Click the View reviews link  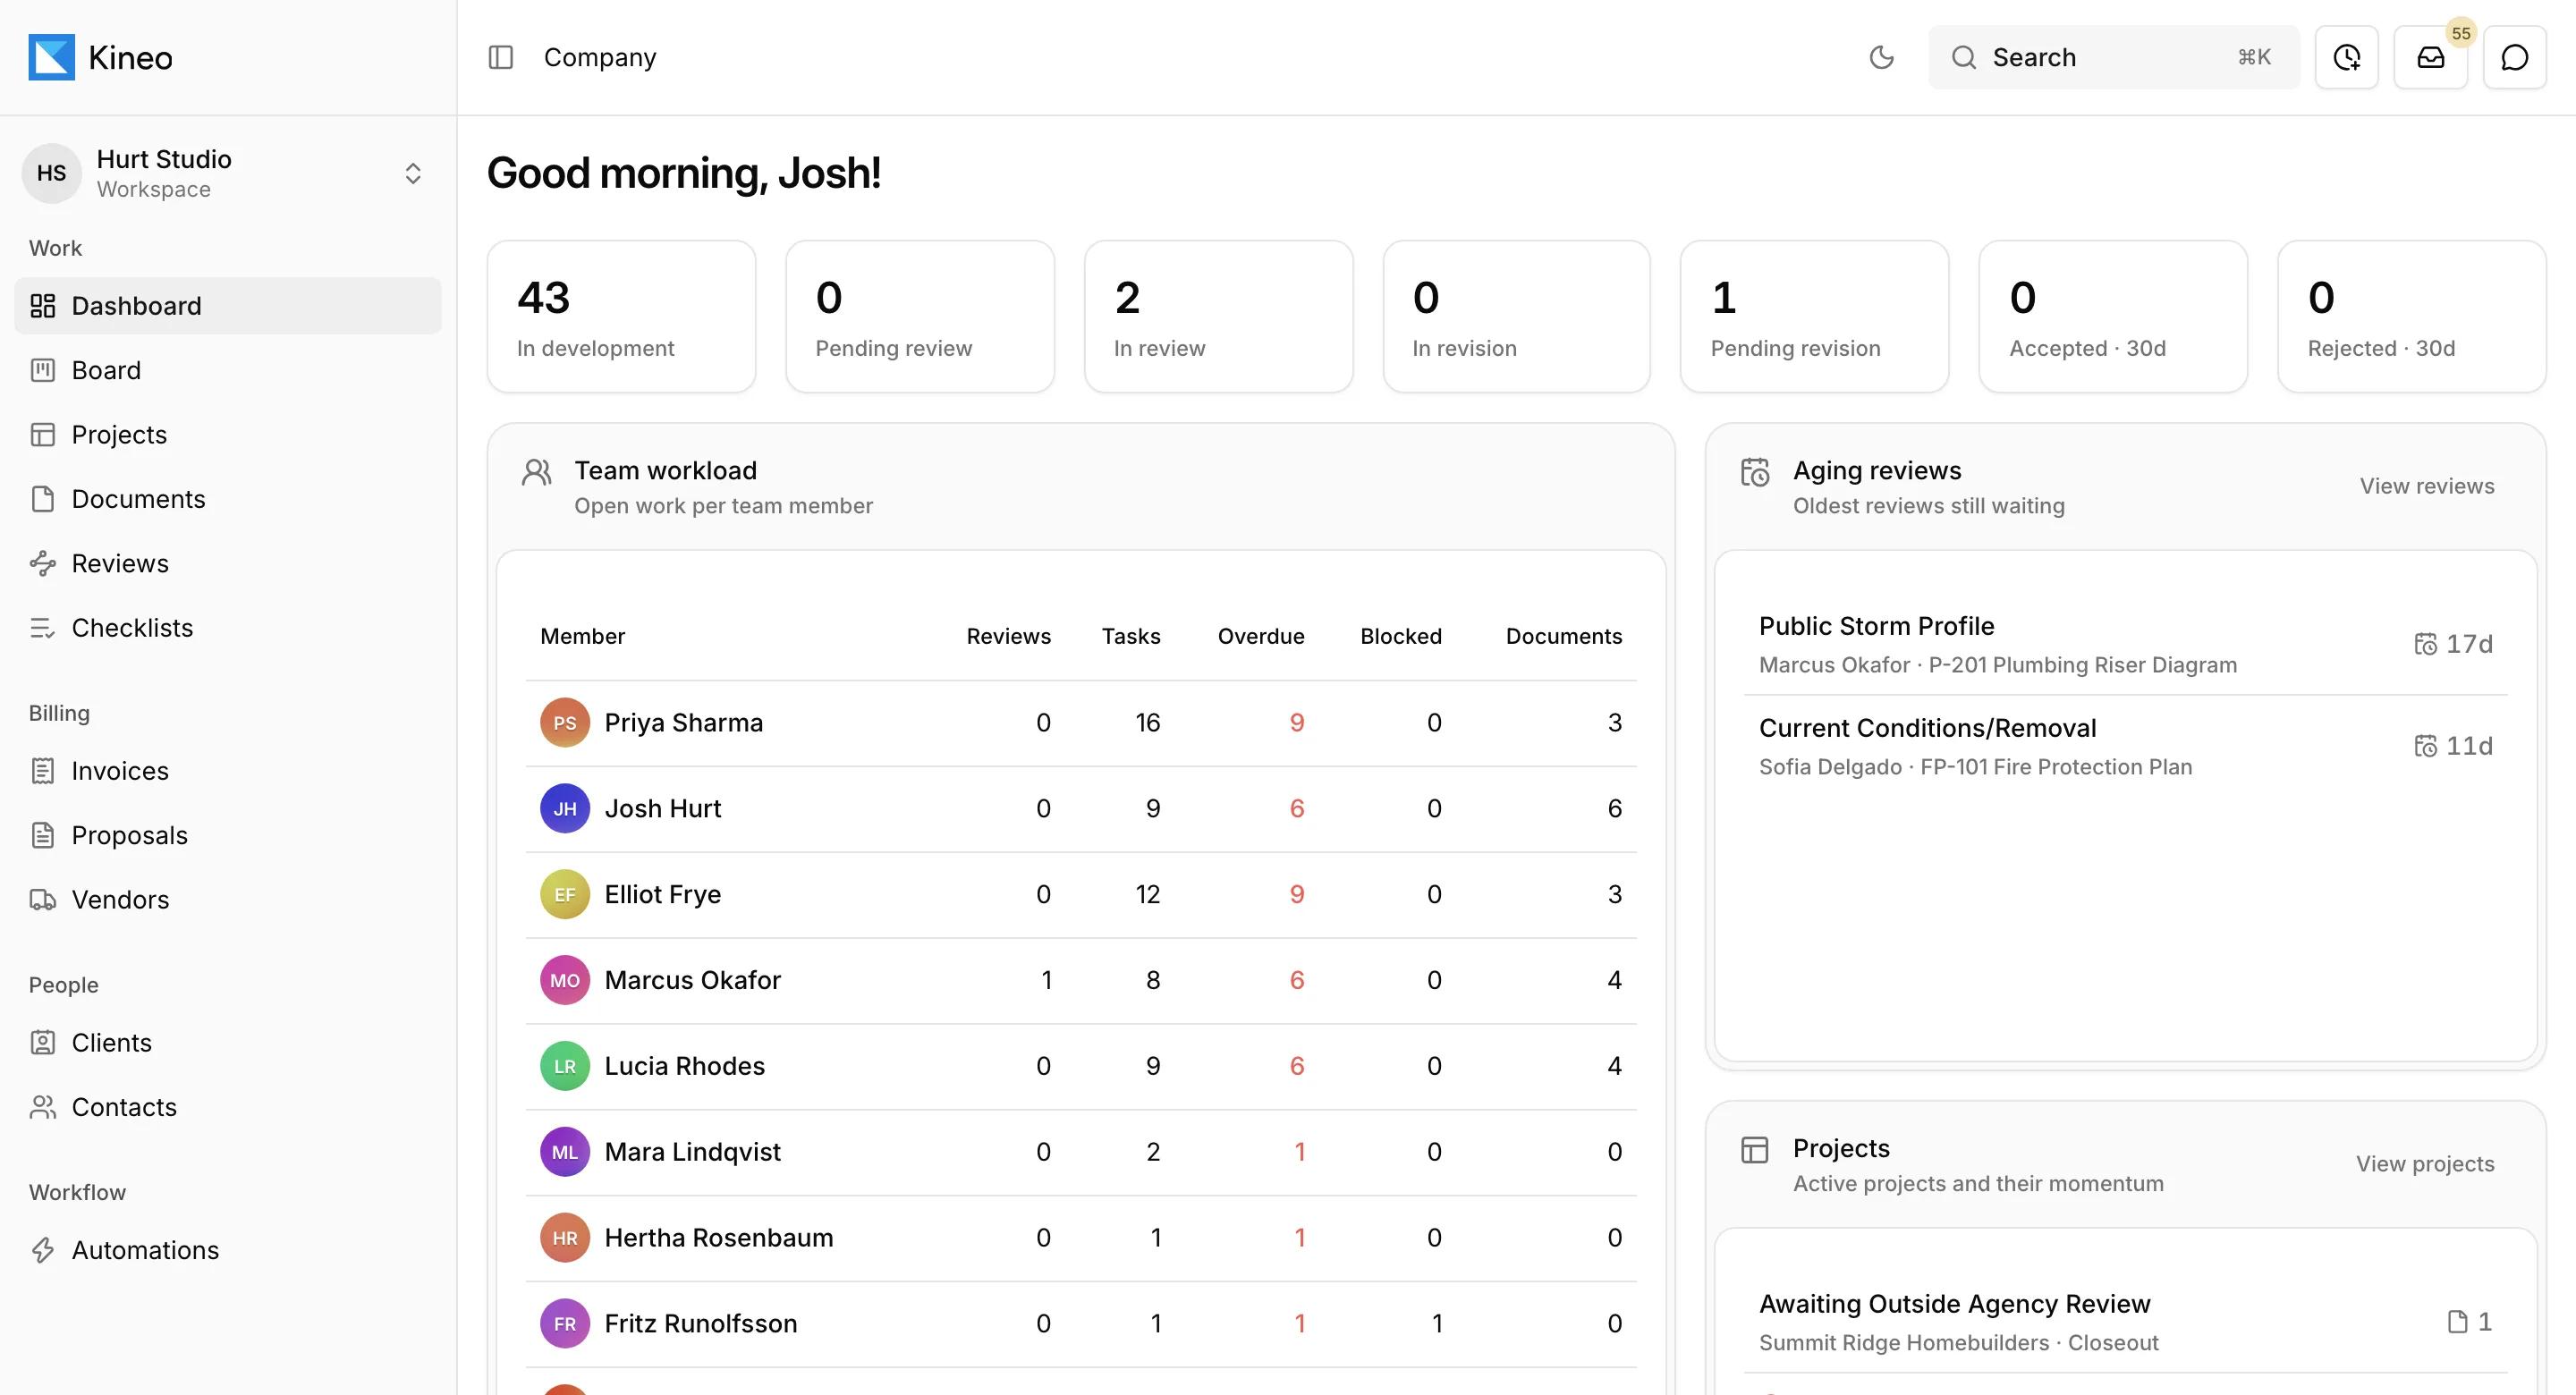pyautogui.click(x=2427, y=486)
